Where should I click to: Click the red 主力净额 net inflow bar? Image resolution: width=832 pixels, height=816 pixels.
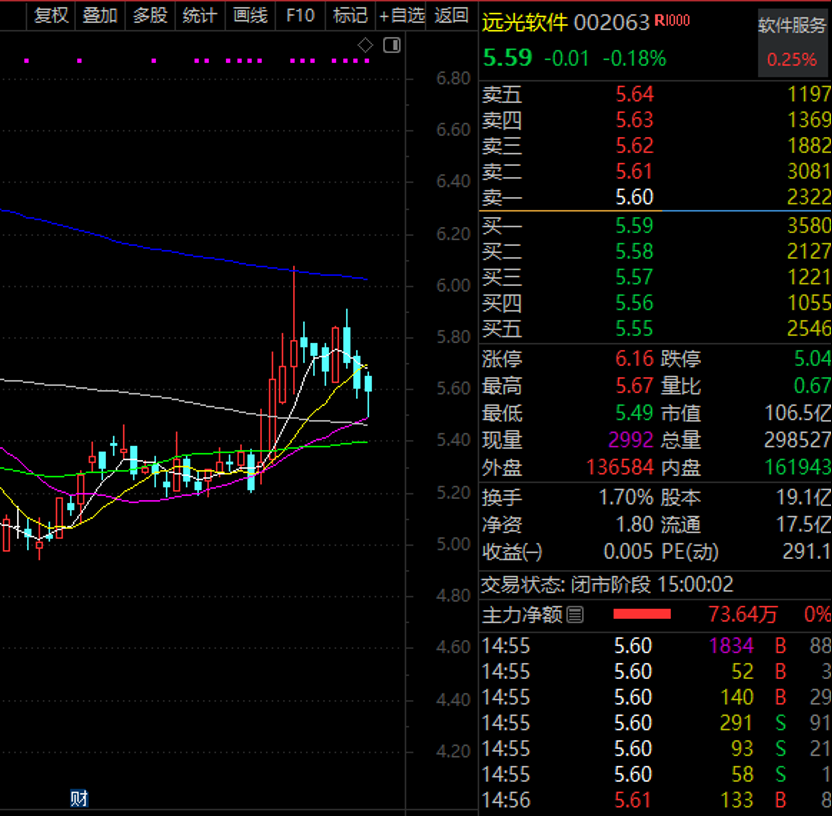(641, 614)
